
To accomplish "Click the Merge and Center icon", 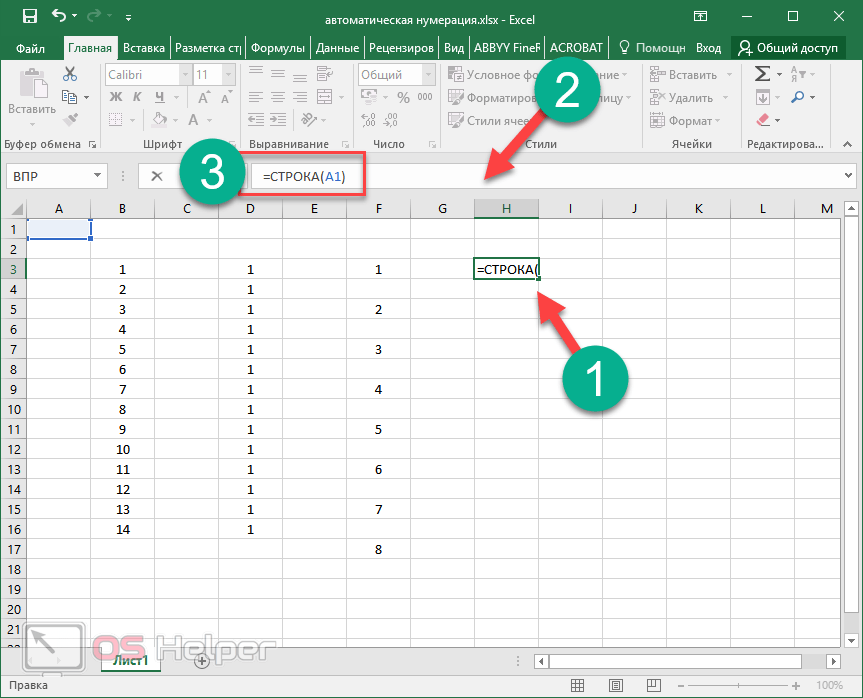I will tap(325, 97).
